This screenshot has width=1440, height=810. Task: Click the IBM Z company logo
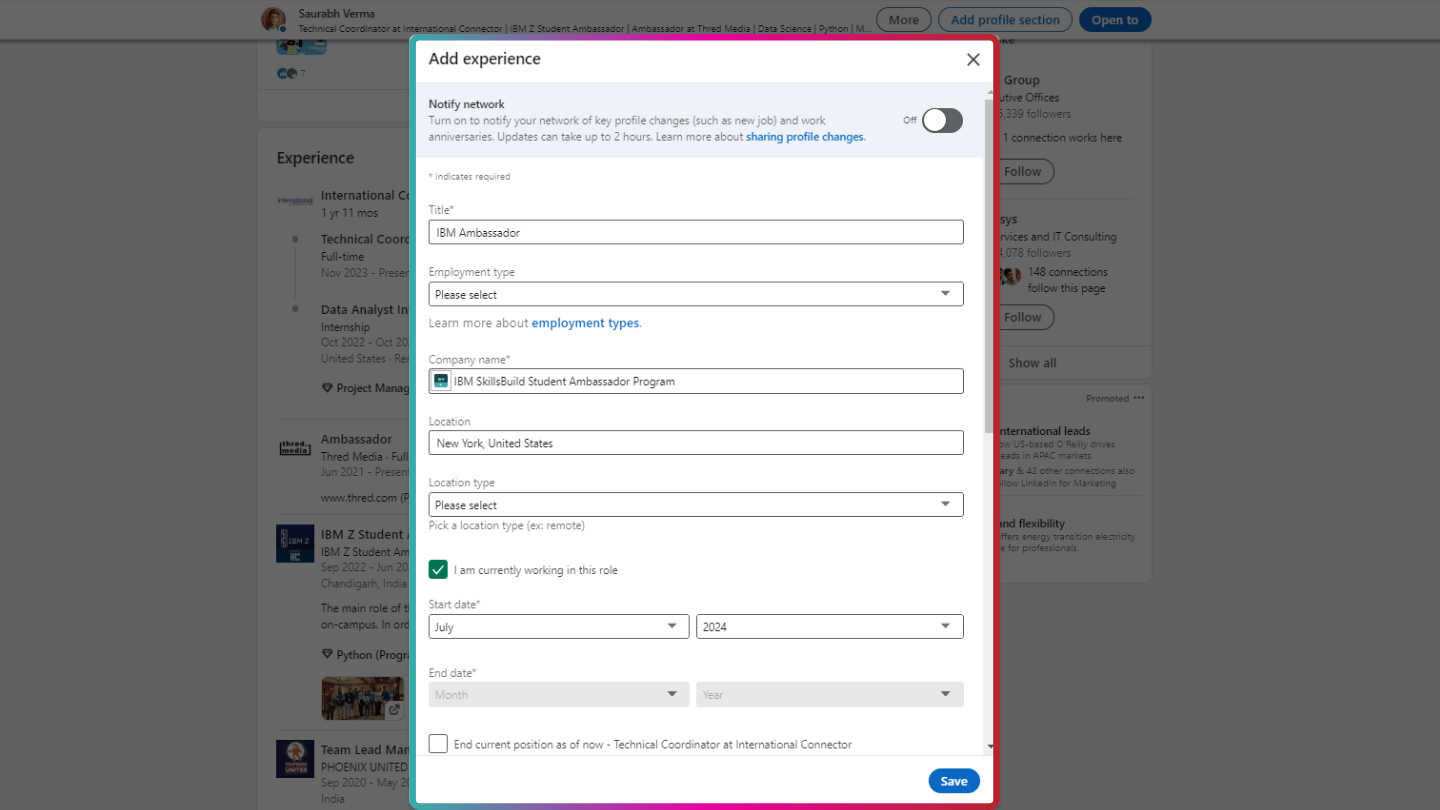pos(295,543)
